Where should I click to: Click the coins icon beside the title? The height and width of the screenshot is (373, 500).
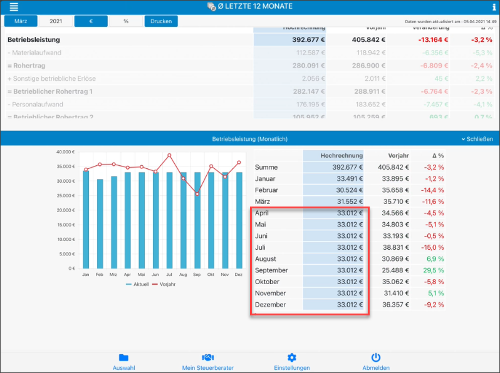tap(211, 7)
